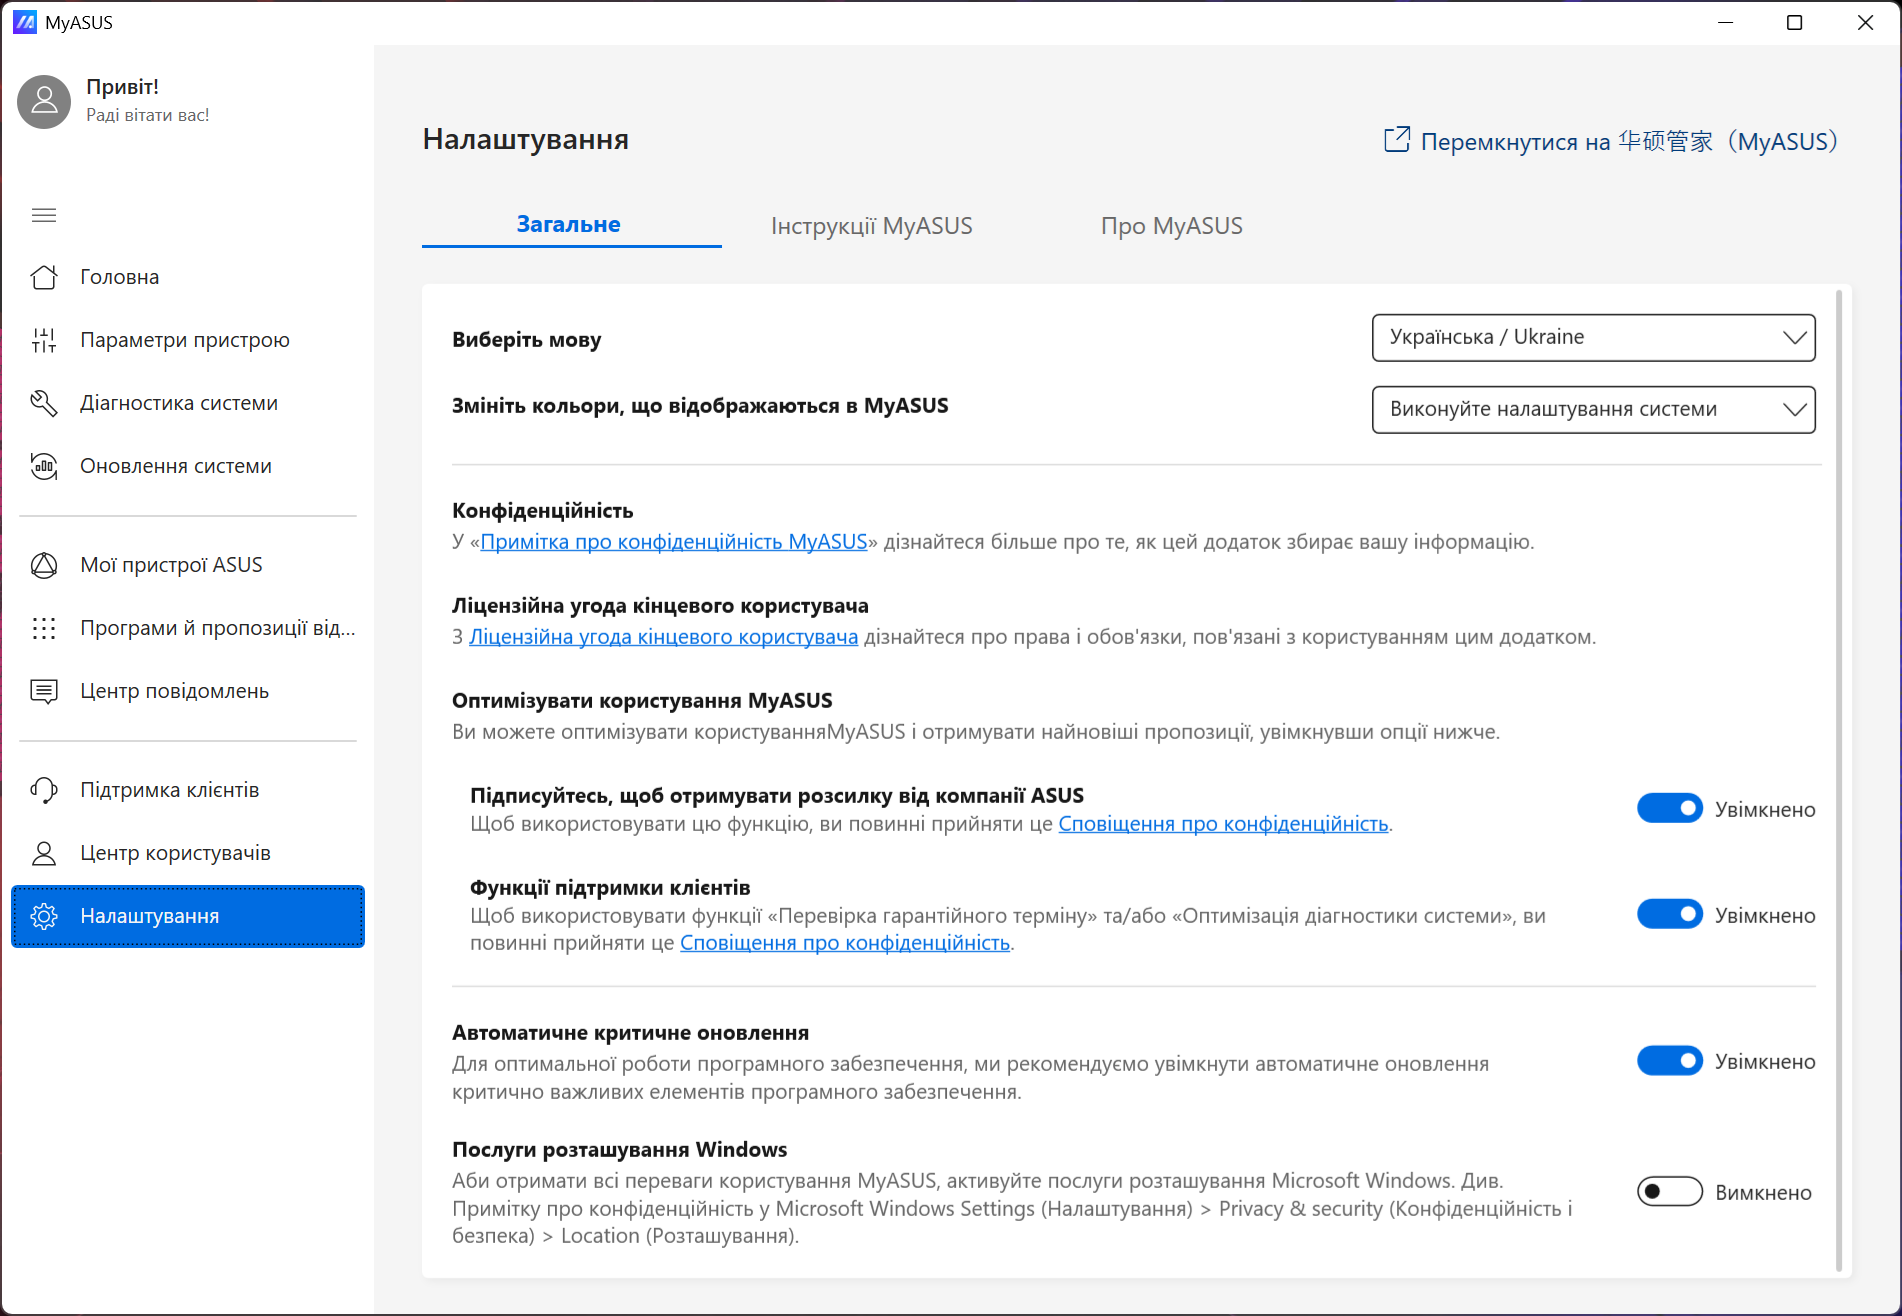Toggle ASUS newsletter subscription switch
The height and width of the screenshot is (1316, 1902).
pos(1669,808)
